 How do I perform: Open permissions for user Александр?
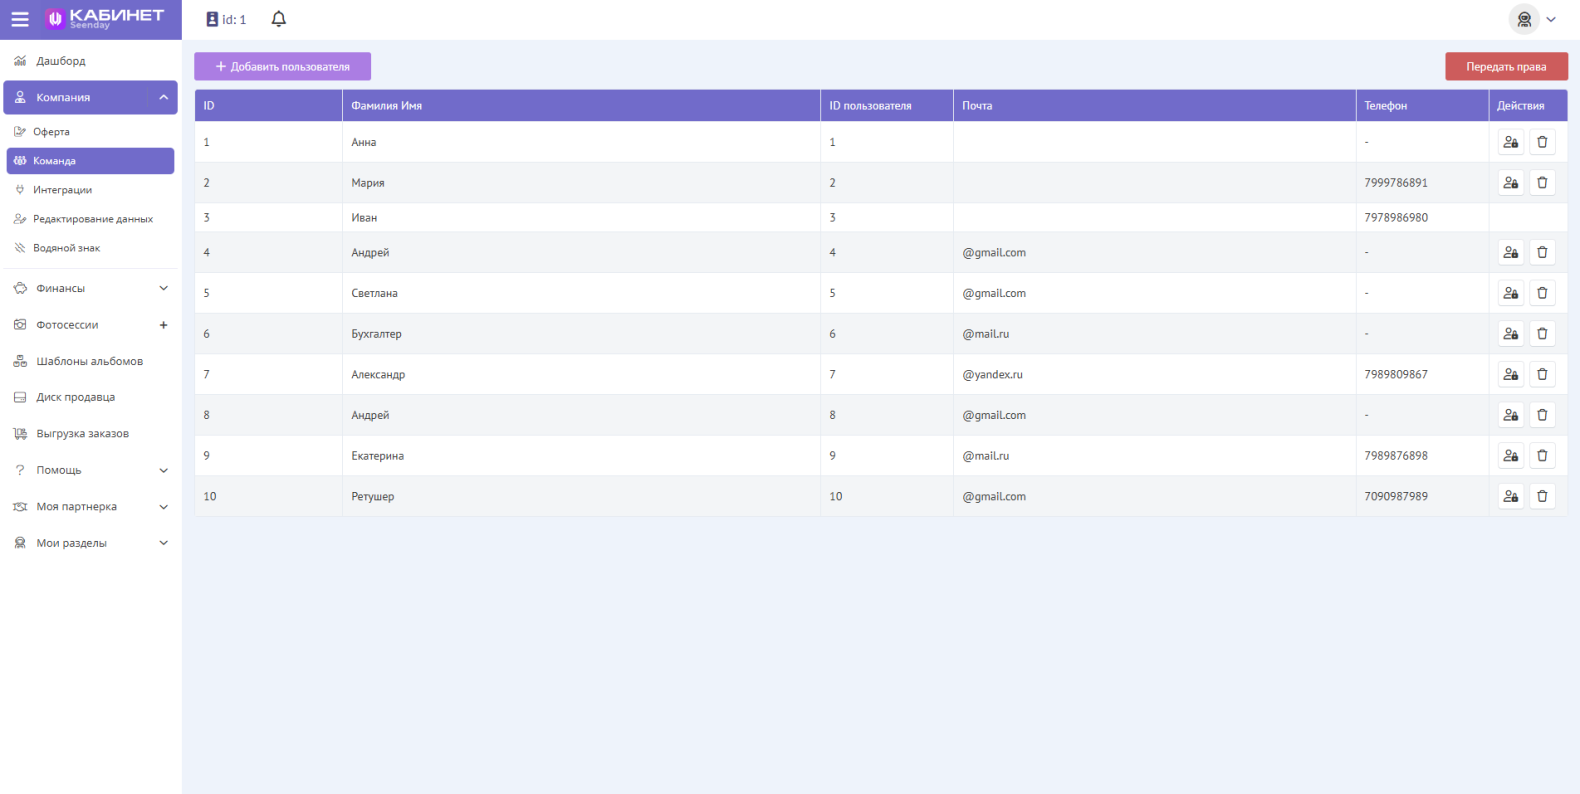pyautogui.click(x=1510, y=374)
